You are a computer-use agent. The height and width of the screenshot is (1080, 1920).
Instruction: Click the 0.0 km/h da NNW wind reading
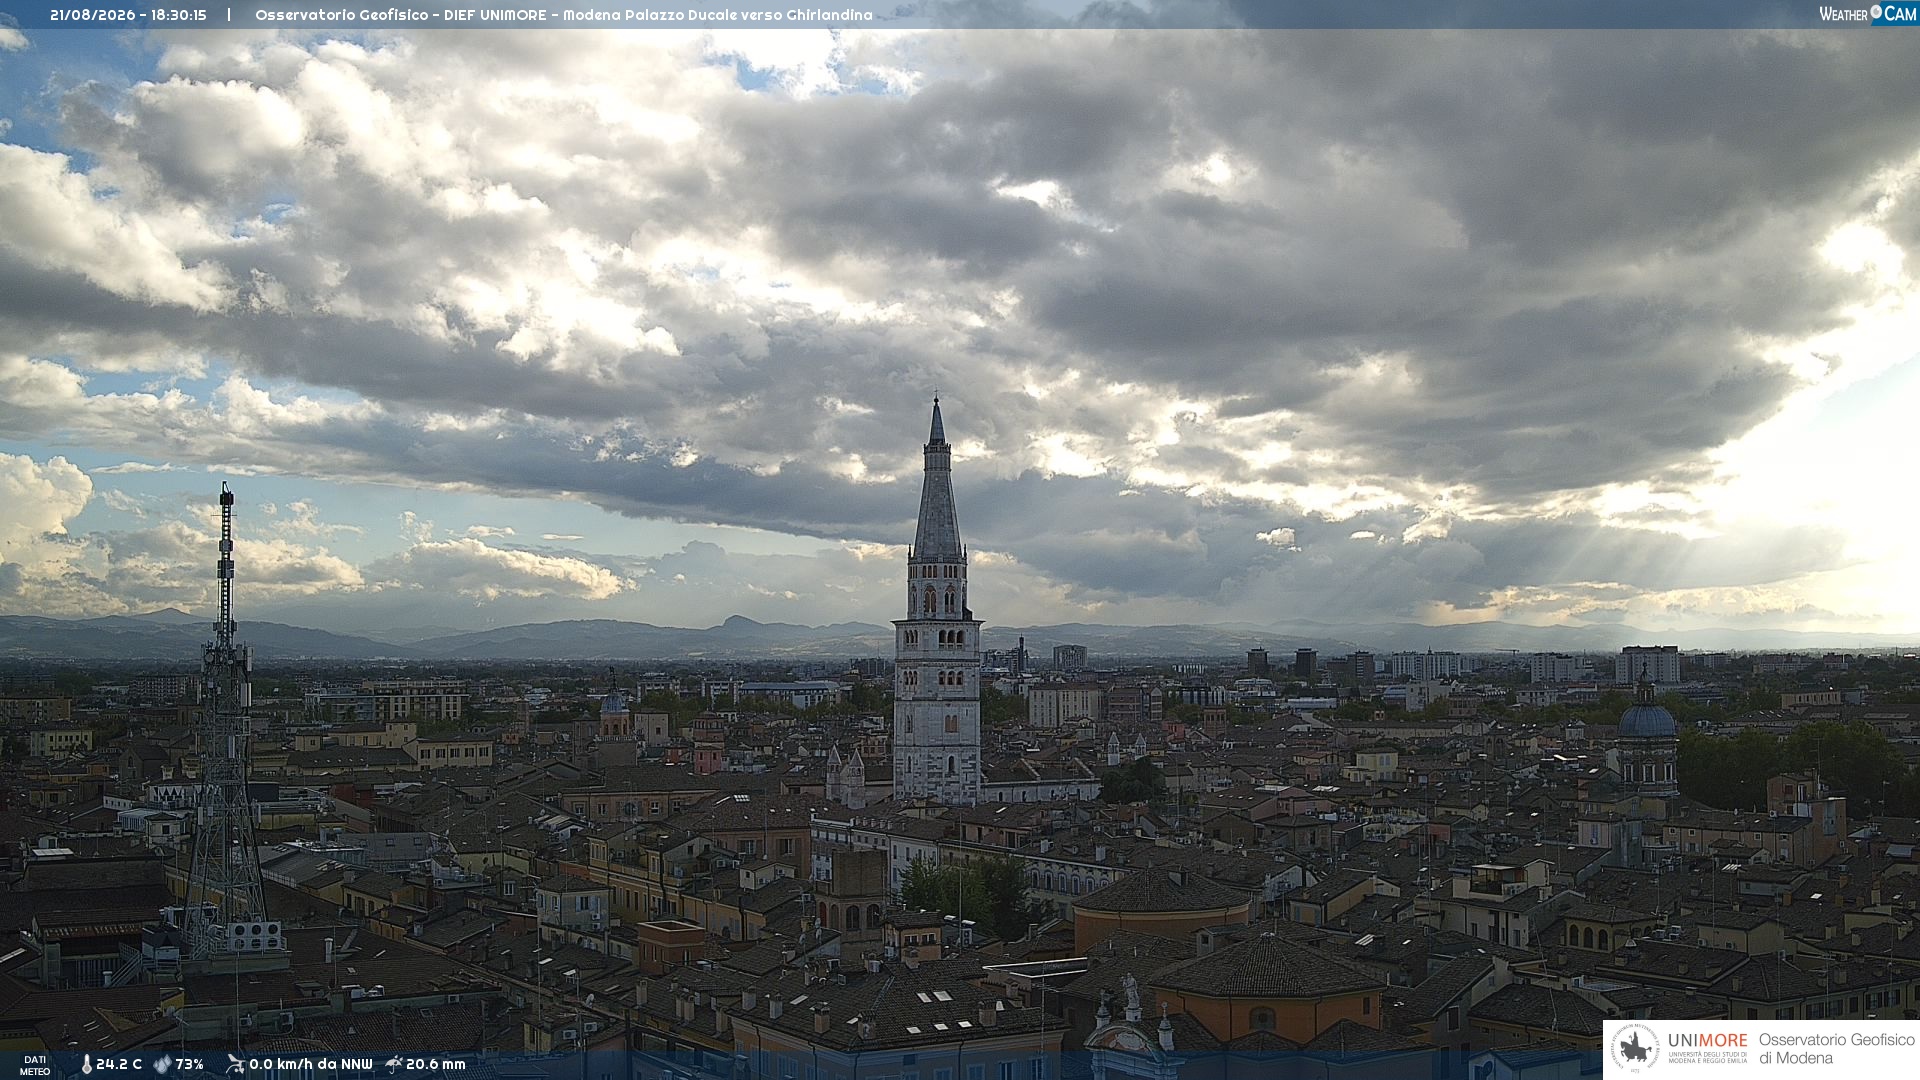tap(310, 1065)
